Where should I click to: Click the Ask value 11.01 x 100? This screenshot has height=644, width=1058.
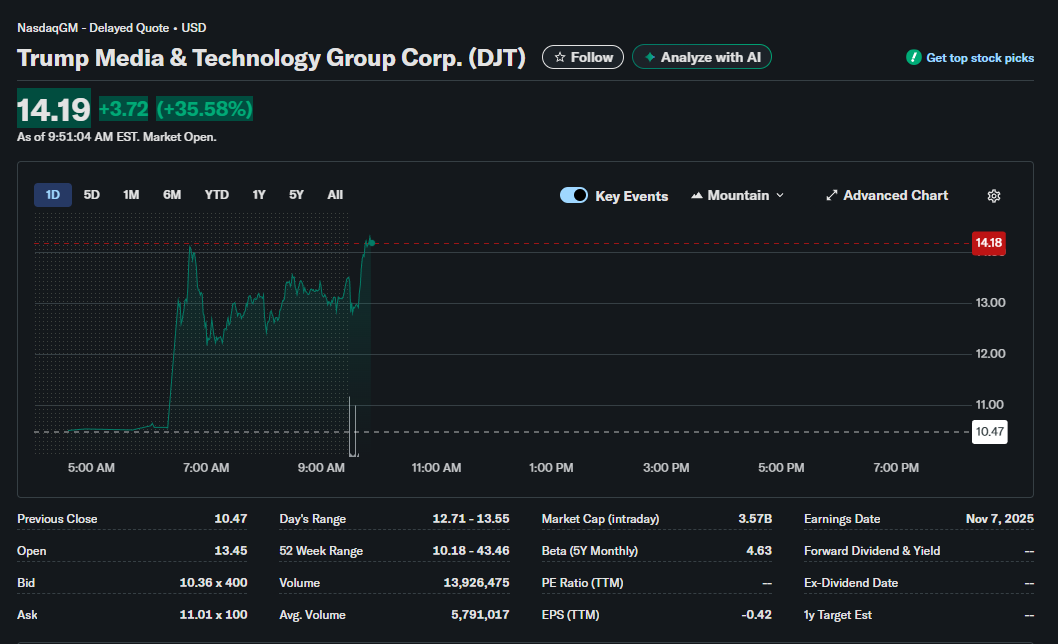tap(213, 615)
